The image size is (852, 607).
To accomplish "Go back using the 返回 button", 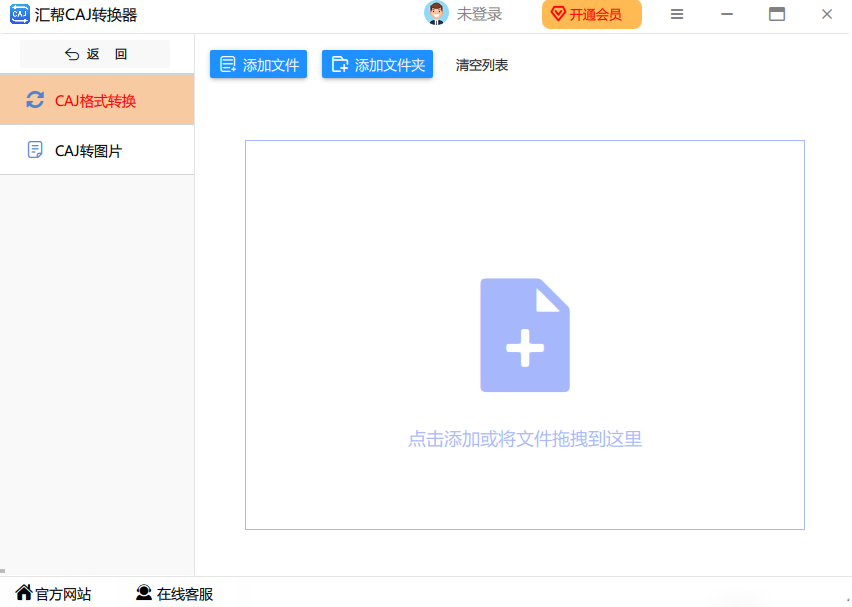I will point(95,54).
